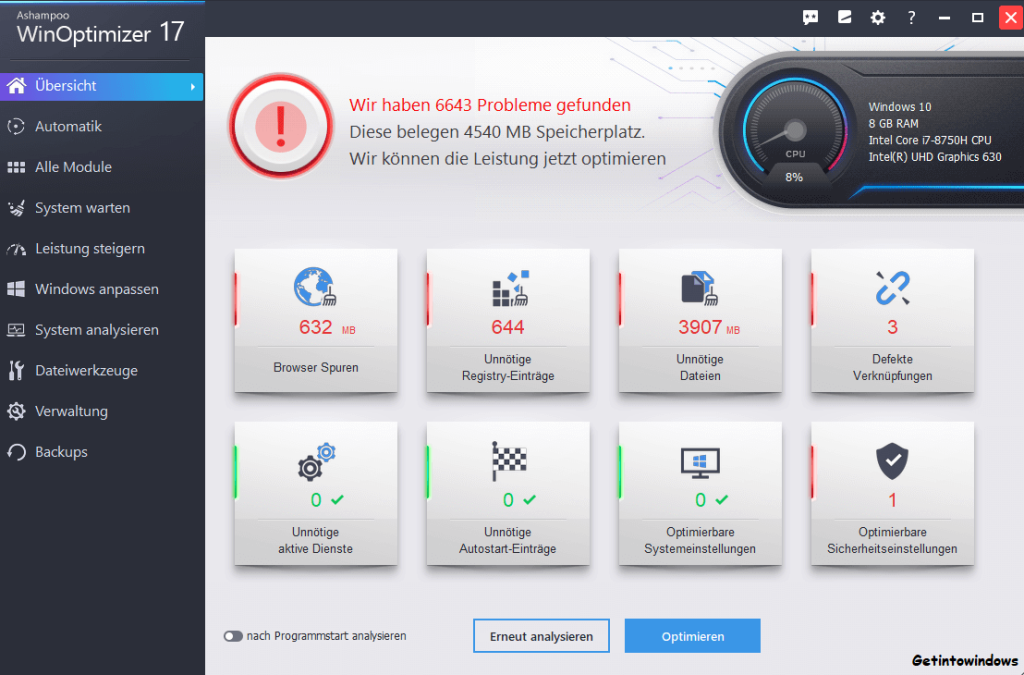The height and width of the screenshot is (675, 1024).
Task: Open Optimierbare Sicherheitseinstellungen tile label
Action: tap(892, 541)
